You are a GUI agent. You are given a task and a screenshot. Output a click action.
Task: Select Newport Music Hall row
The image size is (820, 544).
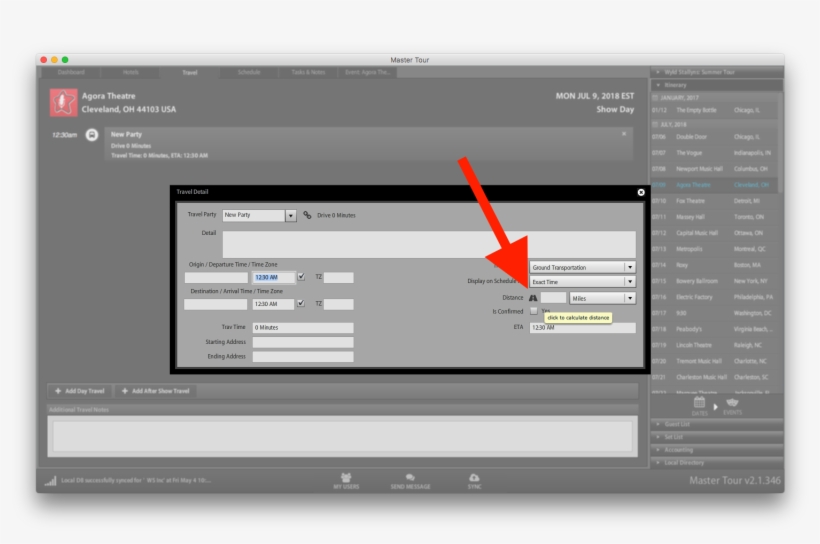pyautogui.click(x=714, y=169)
